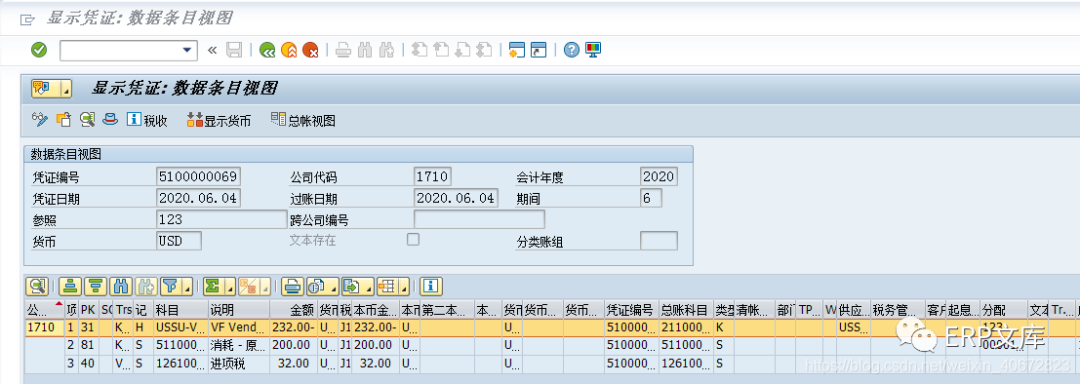Image resolution: width=1080 pixels, height=384 pixels.
Task: Click the 211000... G/L account cell
Action: coord(686,328)
